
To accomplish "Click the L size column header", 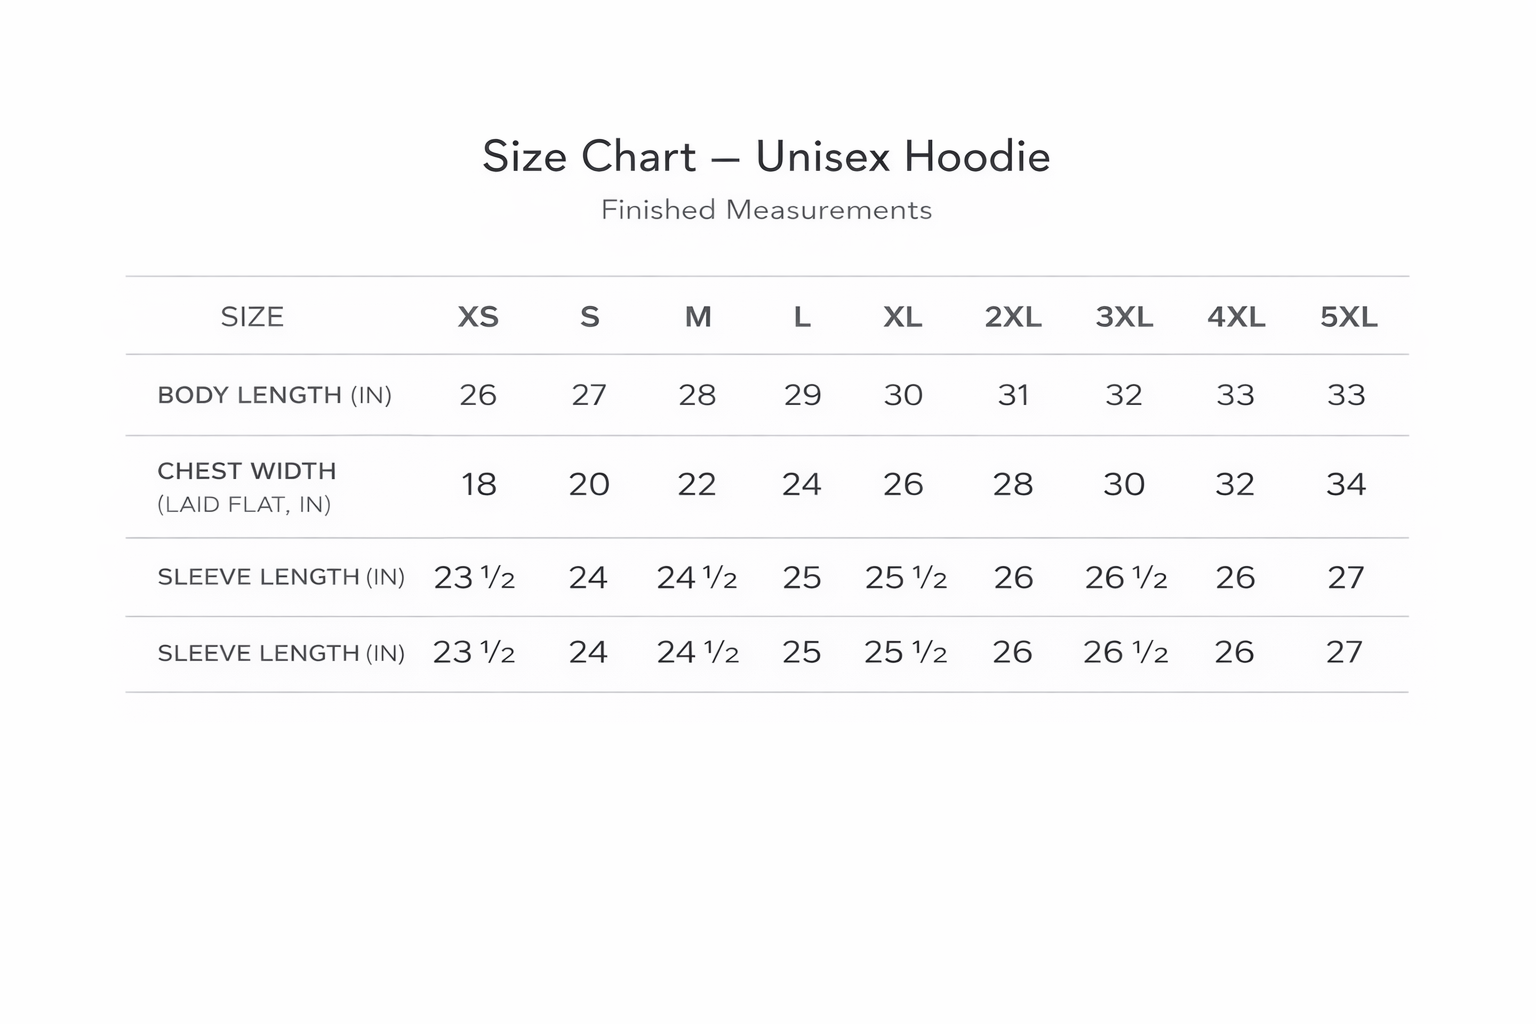I will pos(802,317).
